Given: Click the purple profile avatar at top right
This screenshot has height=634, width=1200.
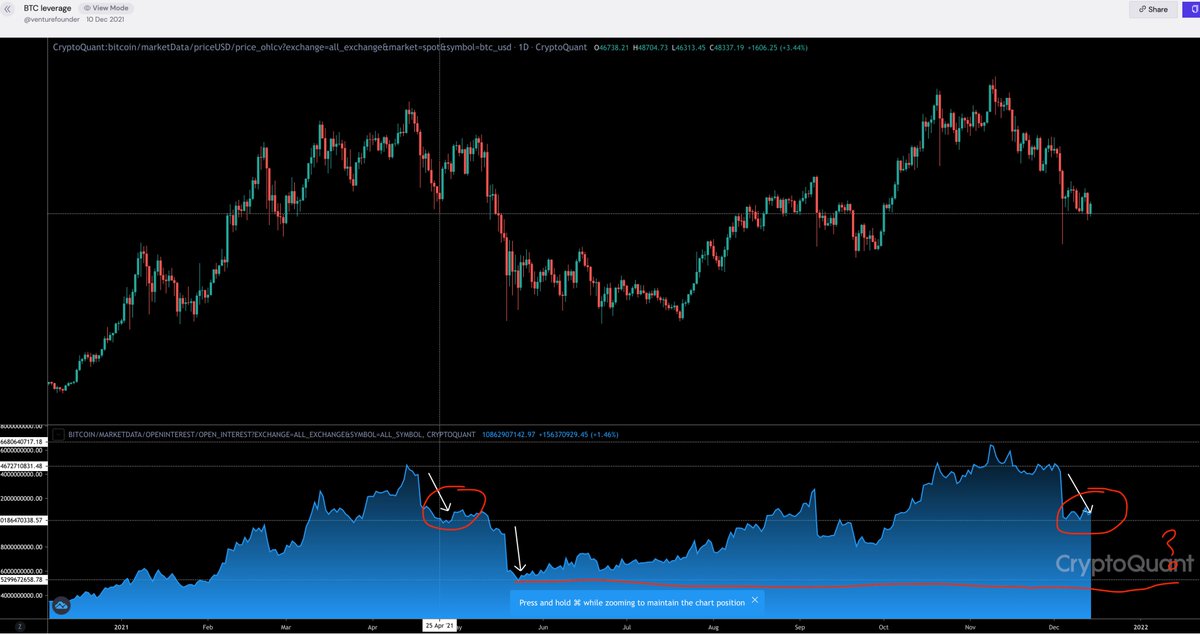Looking at the screenshot, I should coord(1189,9).
